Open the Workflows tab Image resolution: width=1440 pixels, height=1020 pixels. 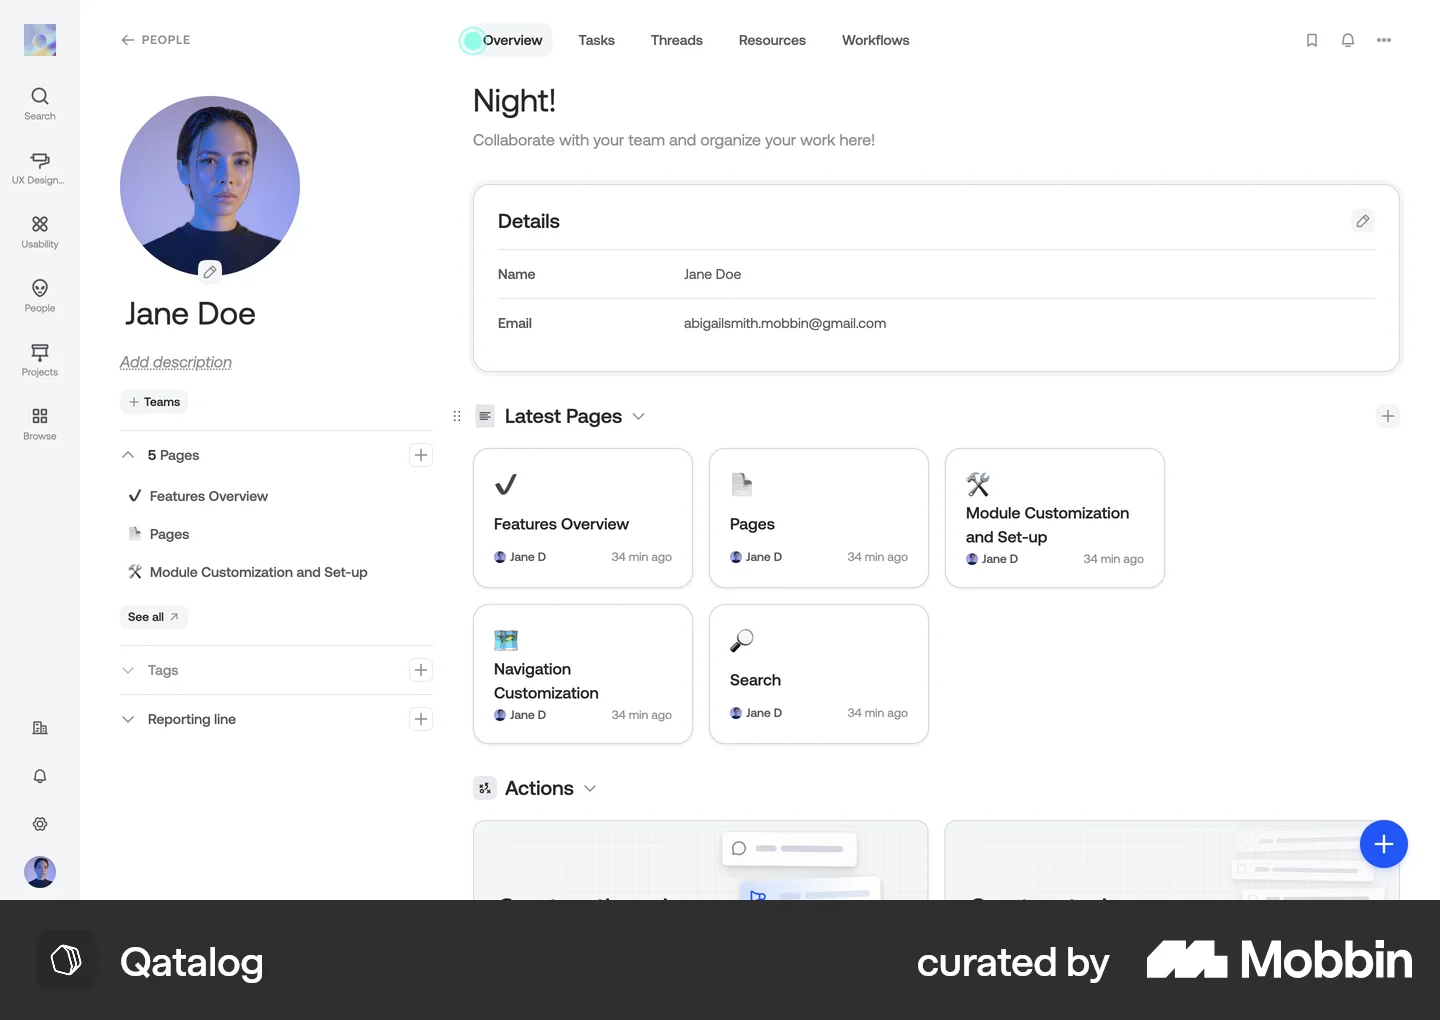[x=876, y=40]
